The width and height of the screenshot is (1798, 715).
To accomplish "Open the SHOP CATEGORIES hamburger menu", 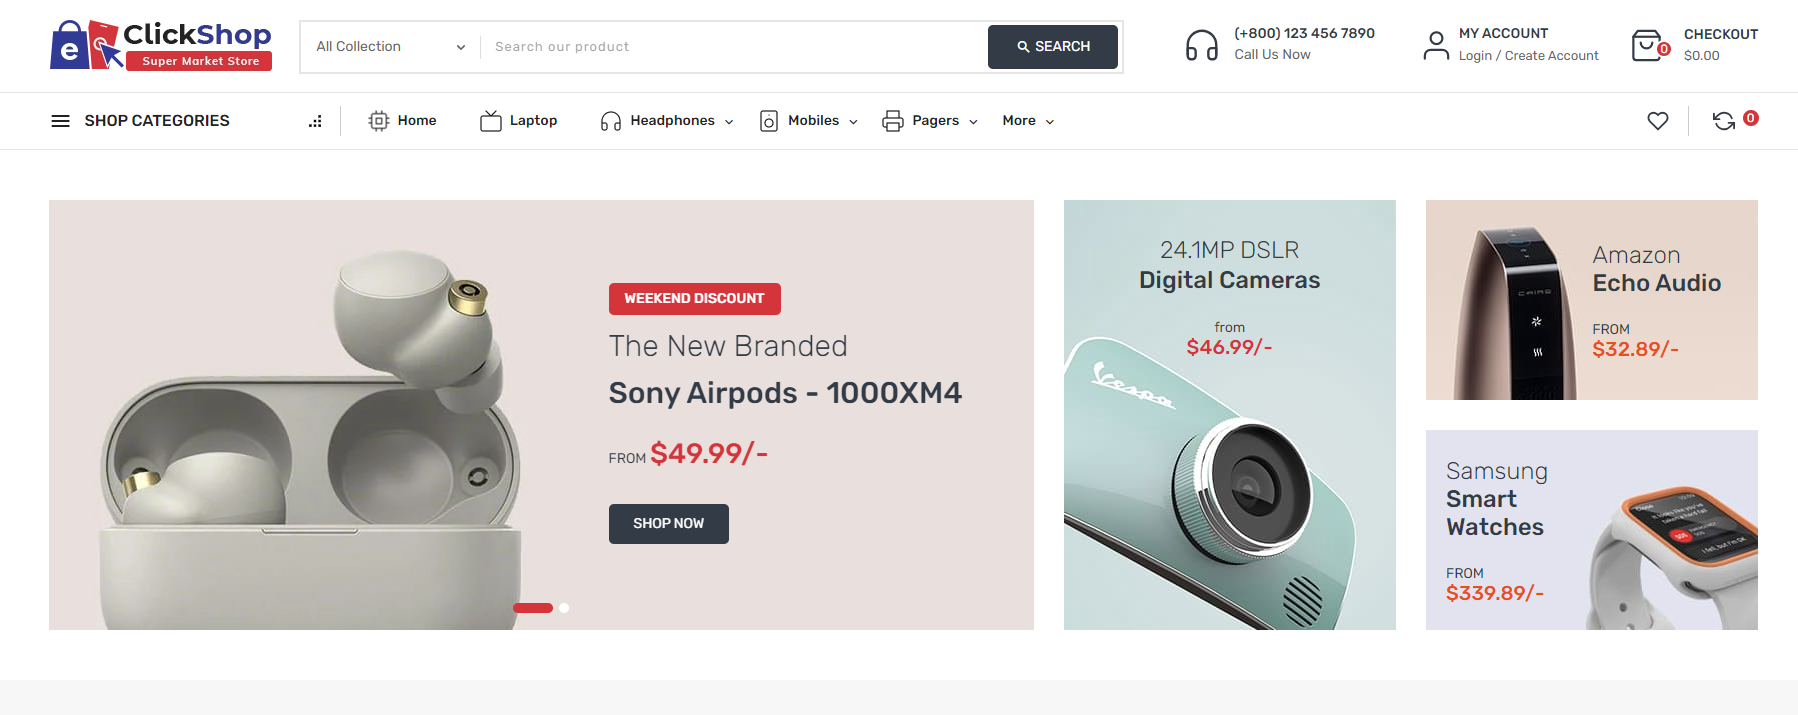I will (x=60, y=120).
